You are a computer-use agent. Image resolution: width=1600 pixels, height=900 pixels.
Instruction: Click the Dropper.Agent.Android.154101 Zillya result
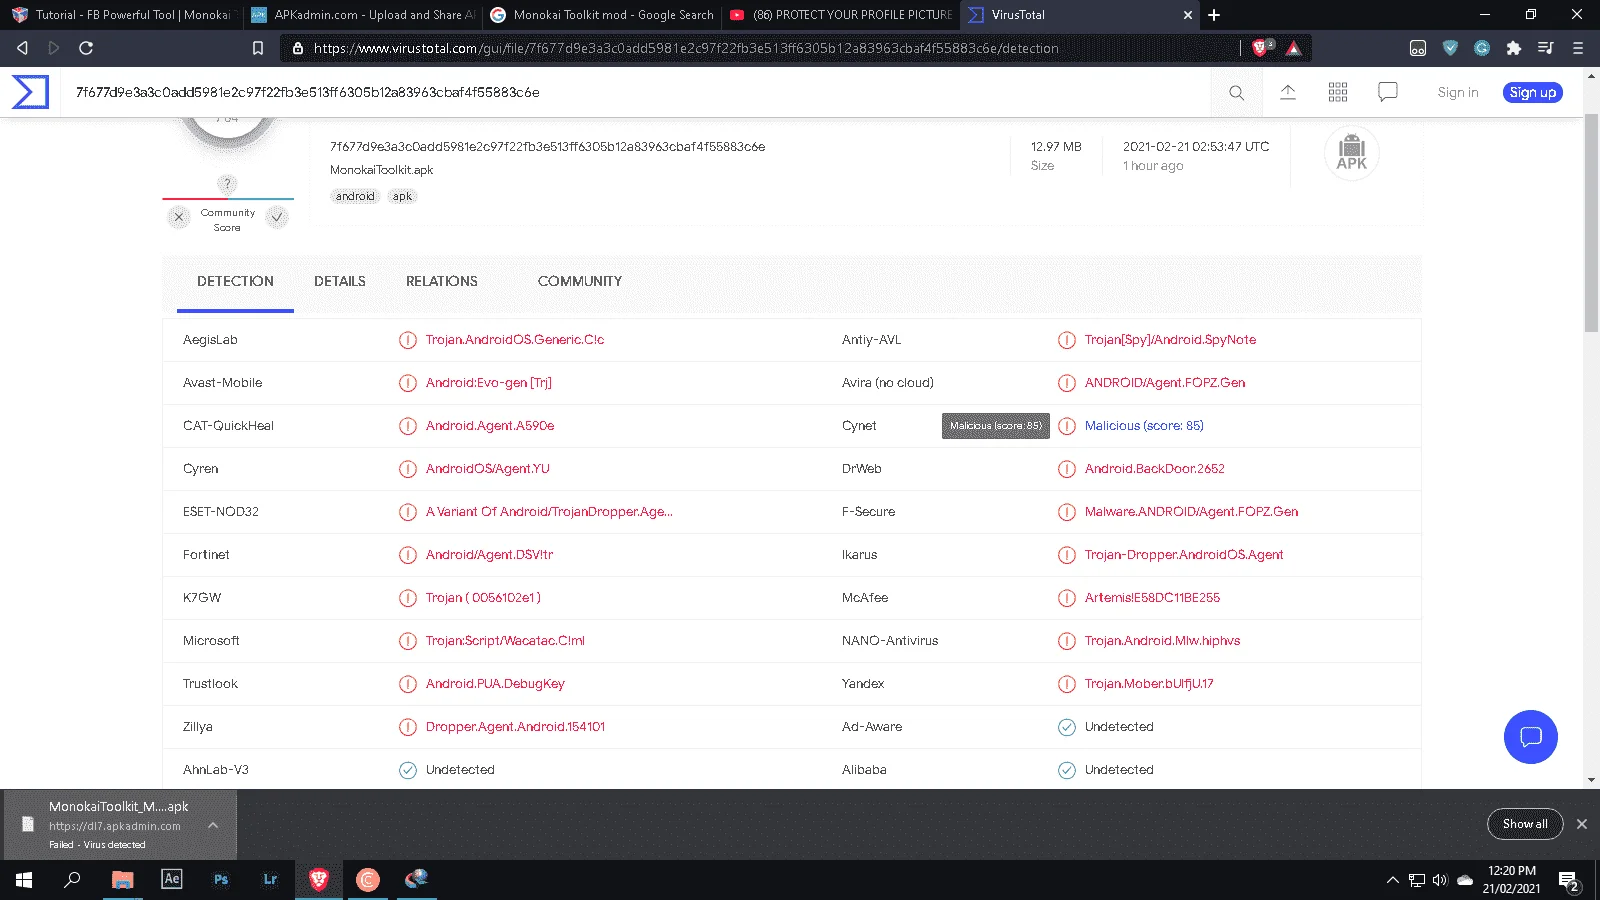[515, 727]
